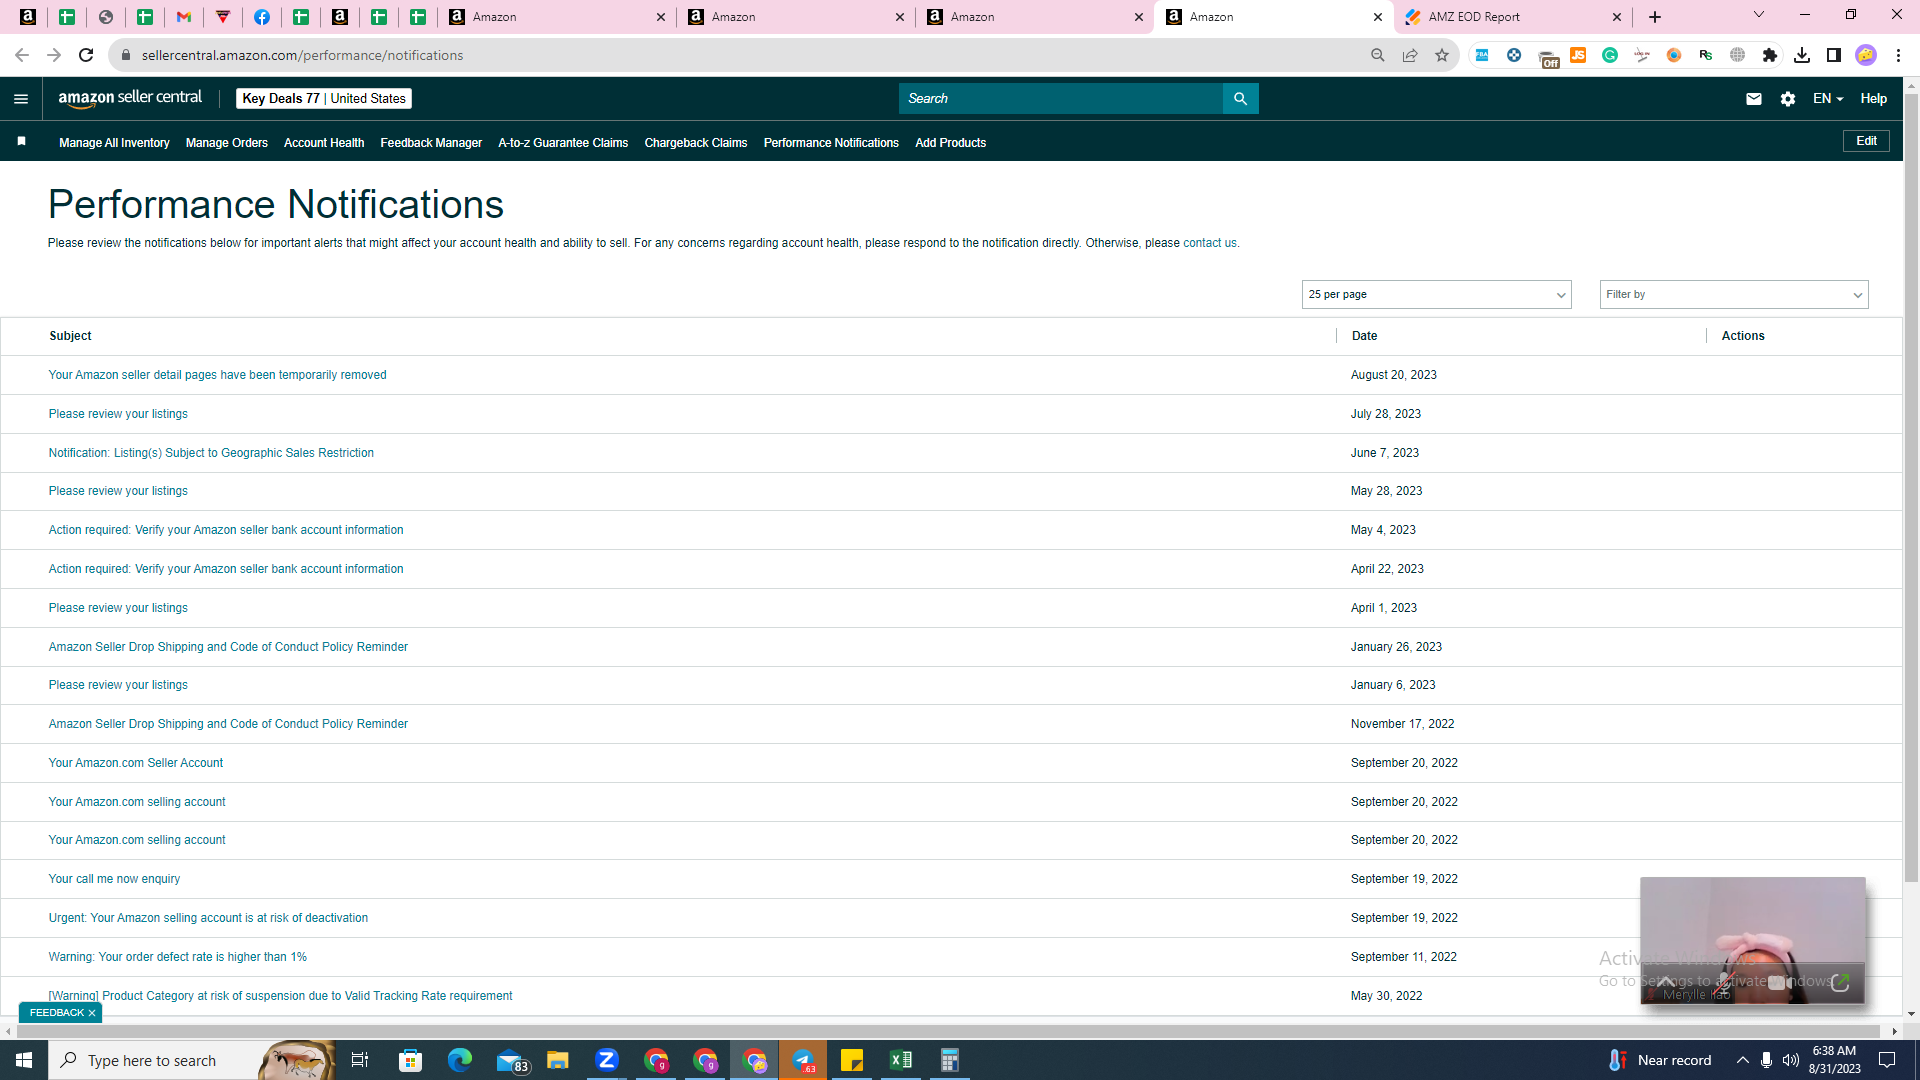This screenshot has height=1080, width=1920.
Task: Click the zoom magnifier in the address bar
Action: tap(1378, 55)
